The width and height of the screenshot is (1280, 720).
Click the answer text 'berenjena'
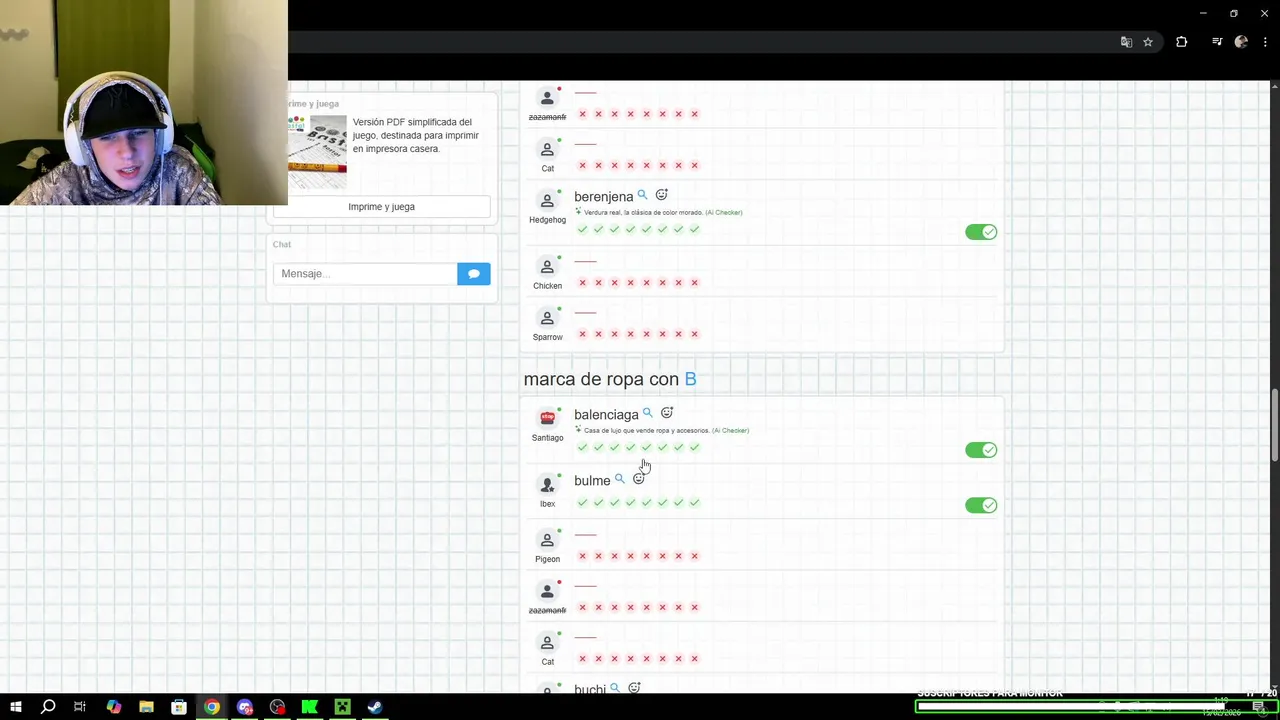tap(603, 197)
